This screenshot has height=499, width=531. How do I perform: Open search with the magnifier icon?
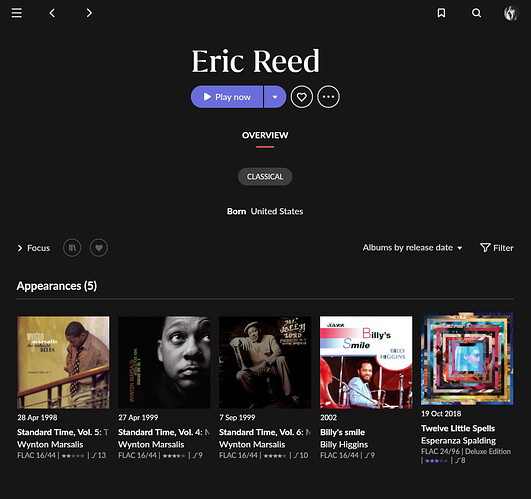(x=476, y=13)
